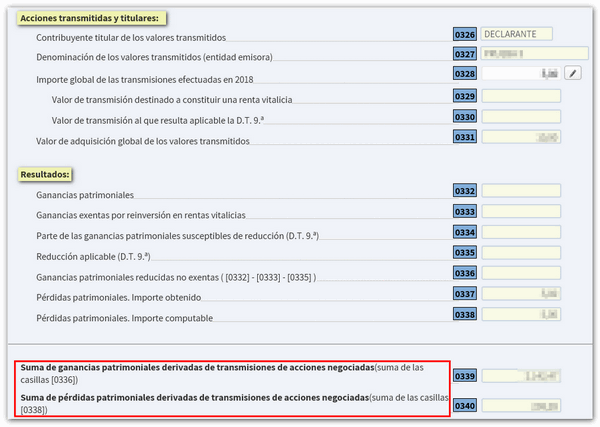The width and height of the screenshot is (600, 427).
Task: Select the gains susceptible to reduction field 0334
Action: (x=520, y=232)
